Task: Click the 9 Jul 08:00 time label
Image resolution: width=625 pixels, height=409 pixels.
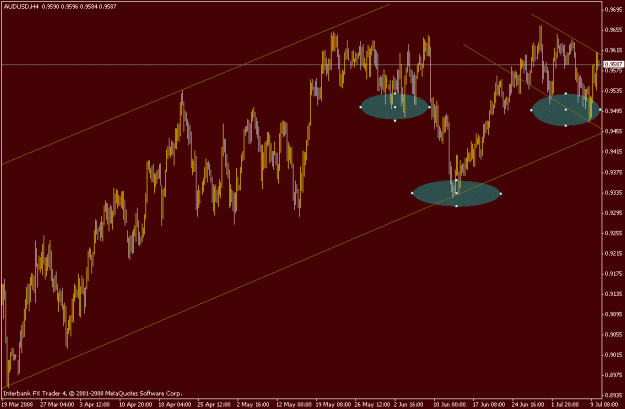Action: (605, 405)
